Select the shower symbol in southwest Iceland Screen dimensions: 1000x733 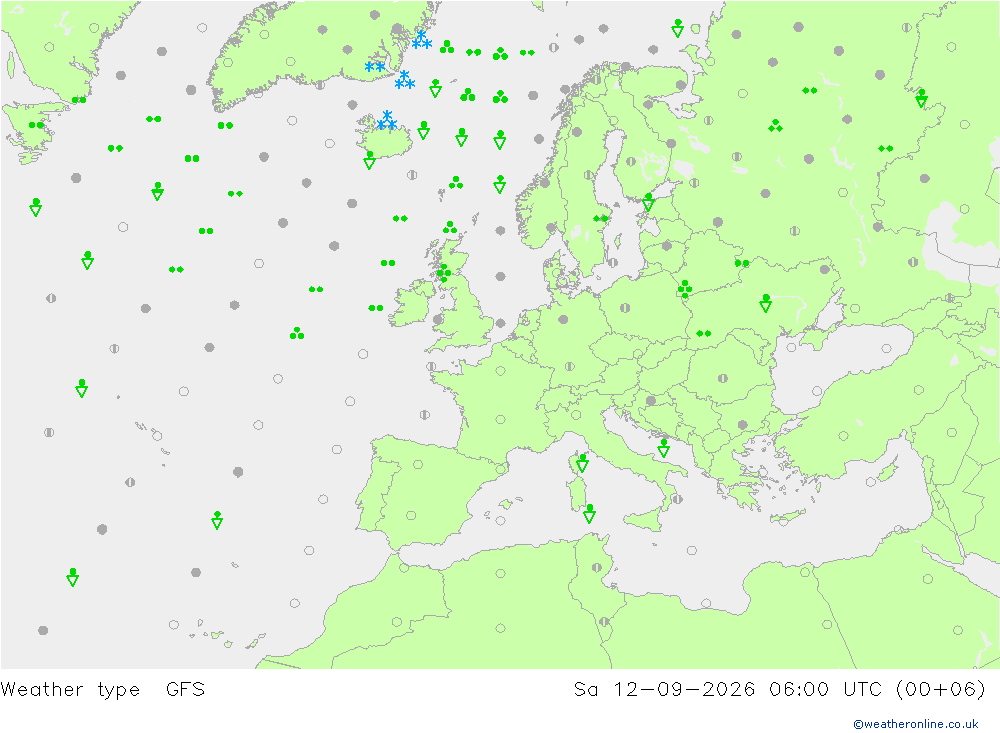pyautogui.click(x=369, y=160)
